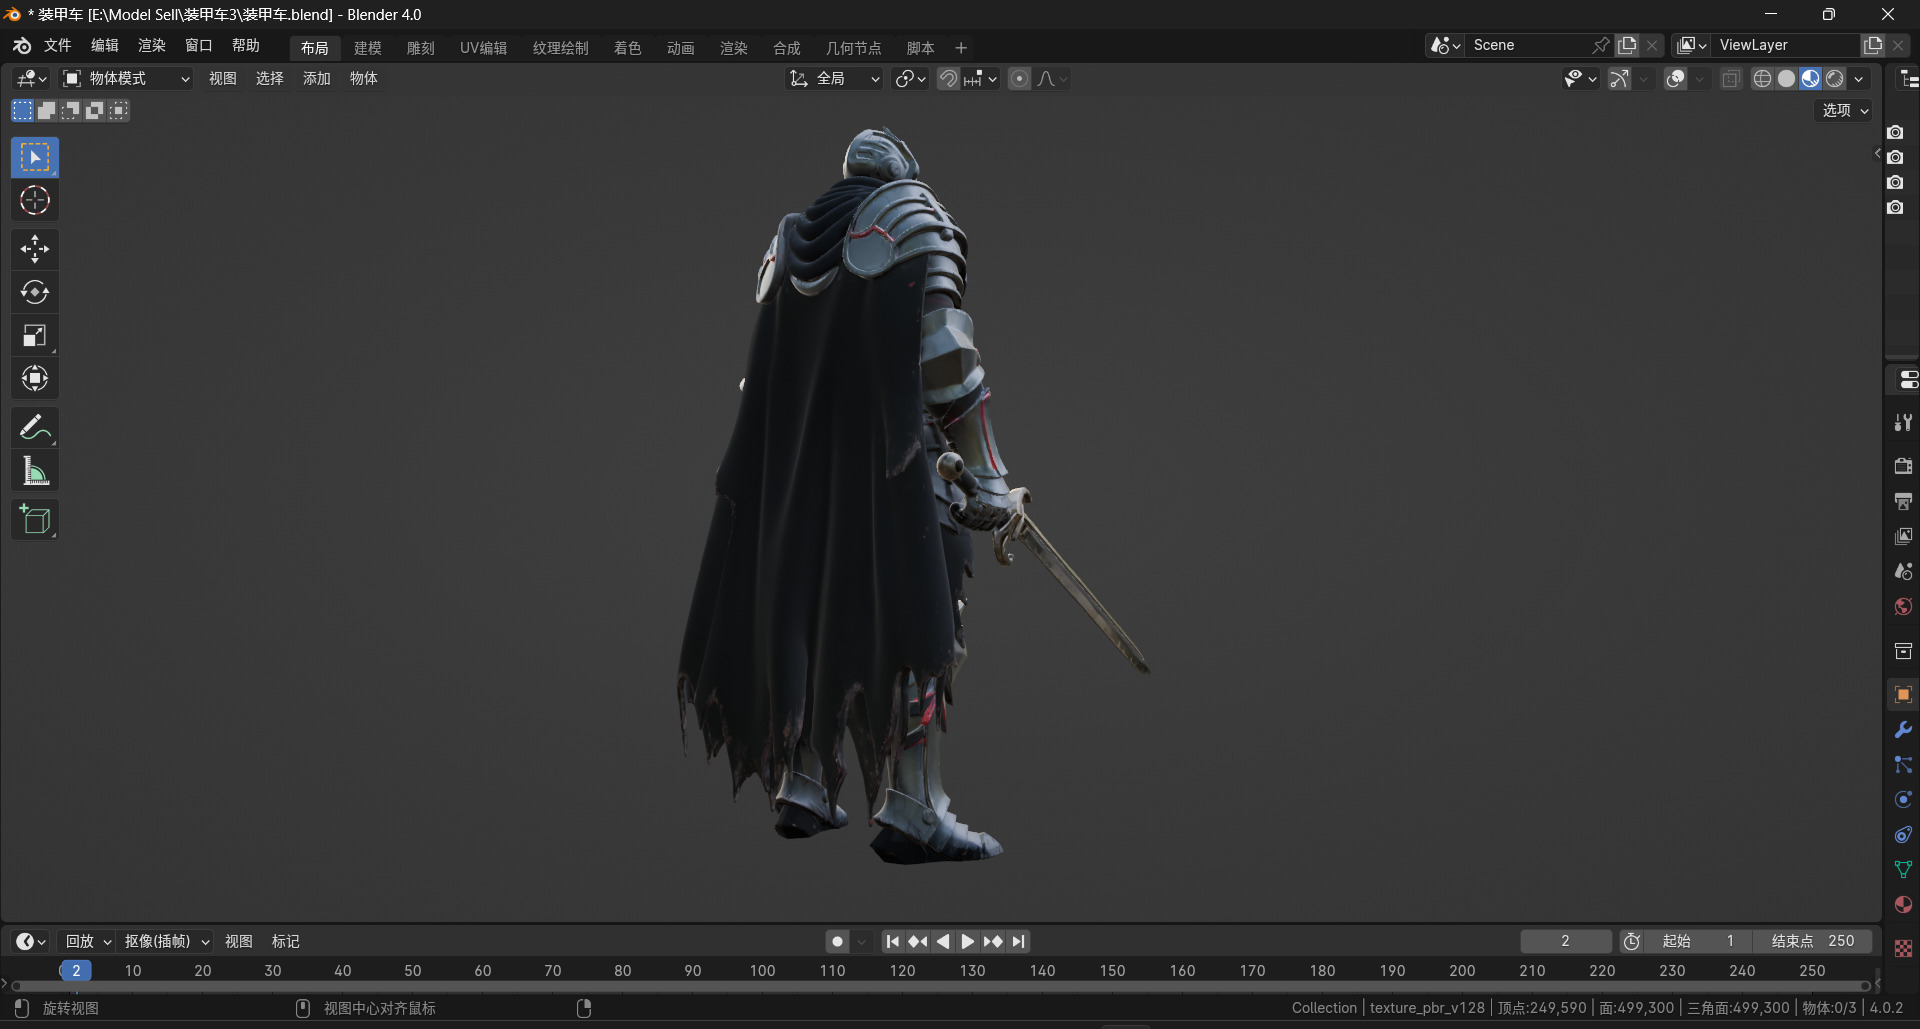The width and height of the screenshot is (1920, 1029).
Task: Select the Scale tool
Action: [35, 336]
